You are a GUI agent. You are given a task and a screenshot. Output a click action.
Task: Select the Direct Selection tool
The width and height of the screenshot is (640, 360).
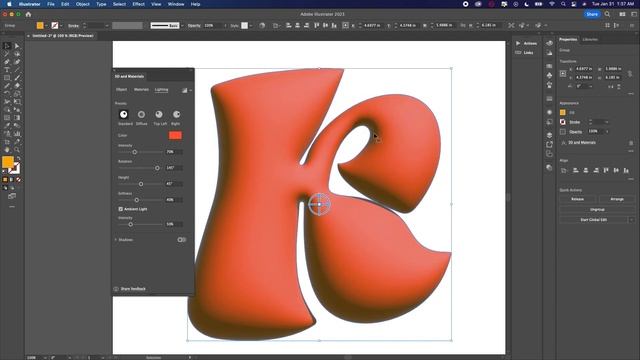pos(17,46)
